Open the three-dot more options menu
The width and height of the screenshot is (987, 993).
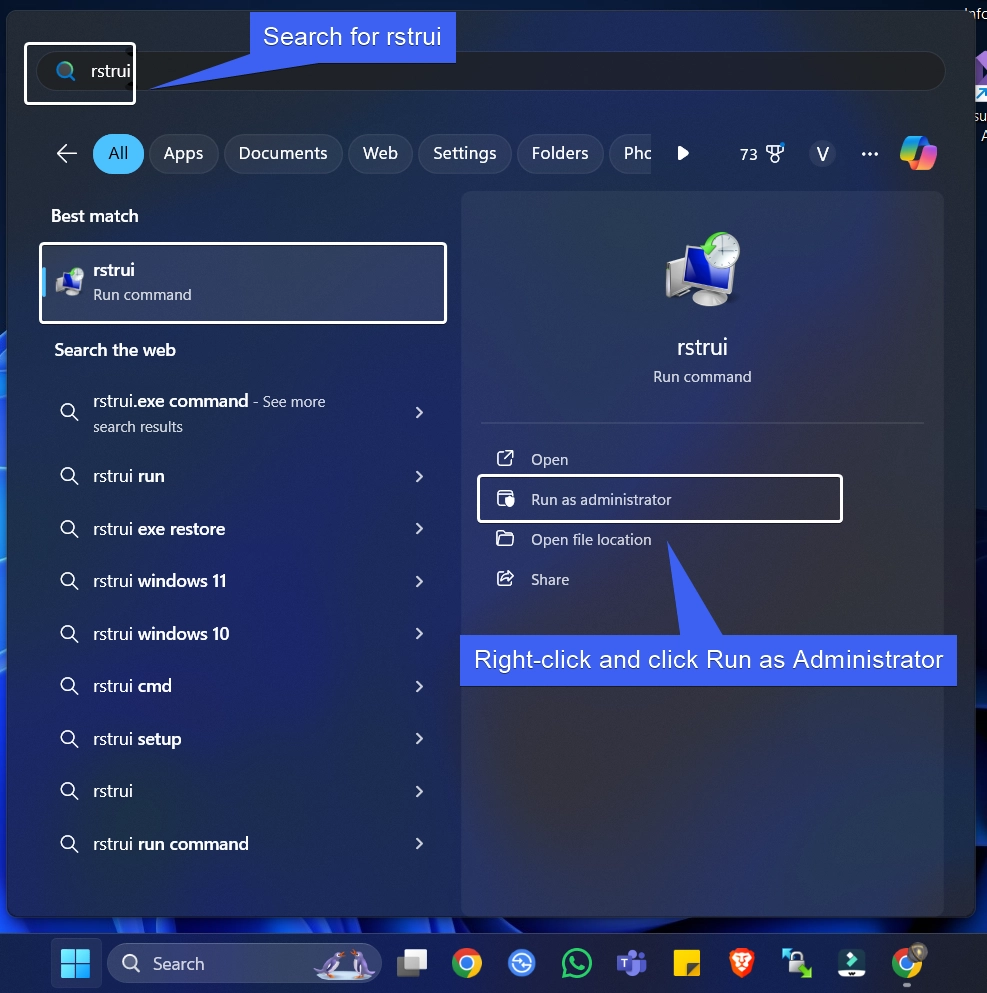tap(870, 154)
